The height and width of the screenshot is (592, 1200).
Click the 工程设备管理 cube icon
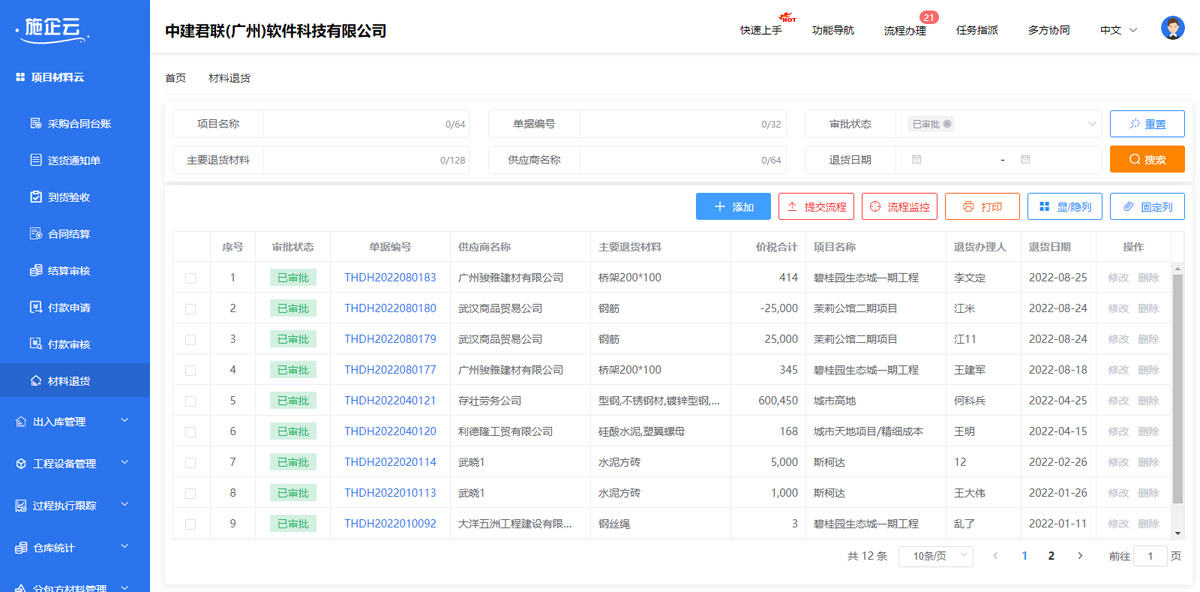point(21,464)
